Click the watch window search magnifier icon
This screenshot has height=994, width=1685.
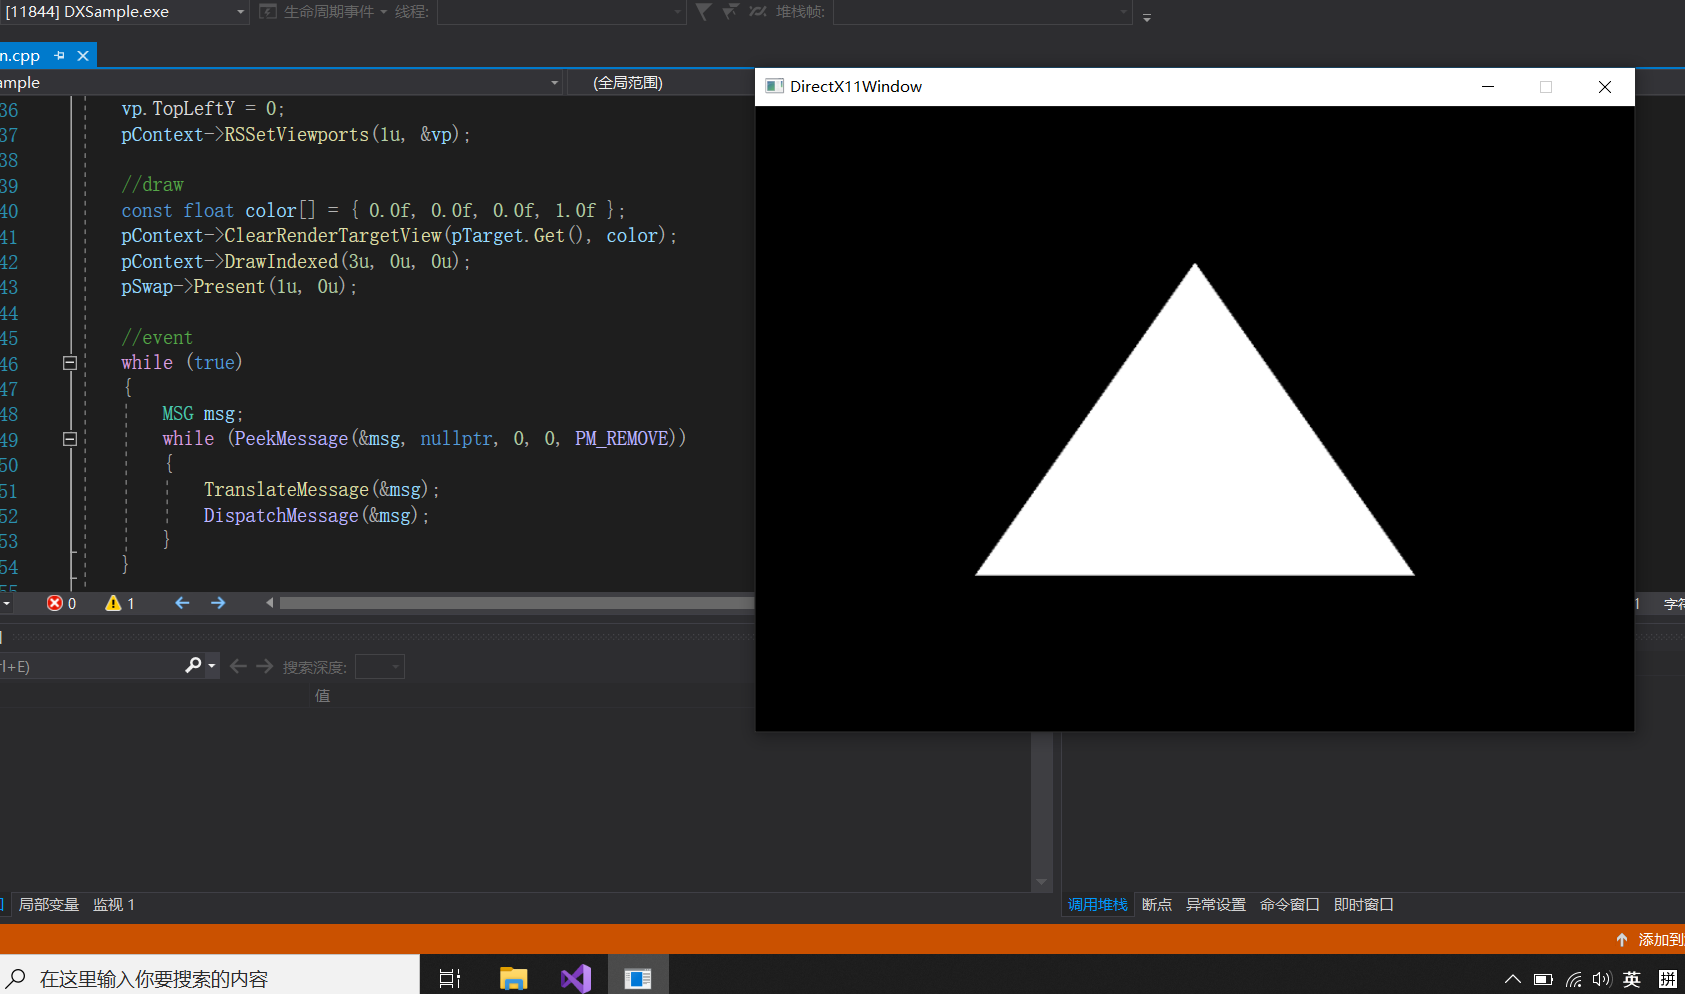194,666
